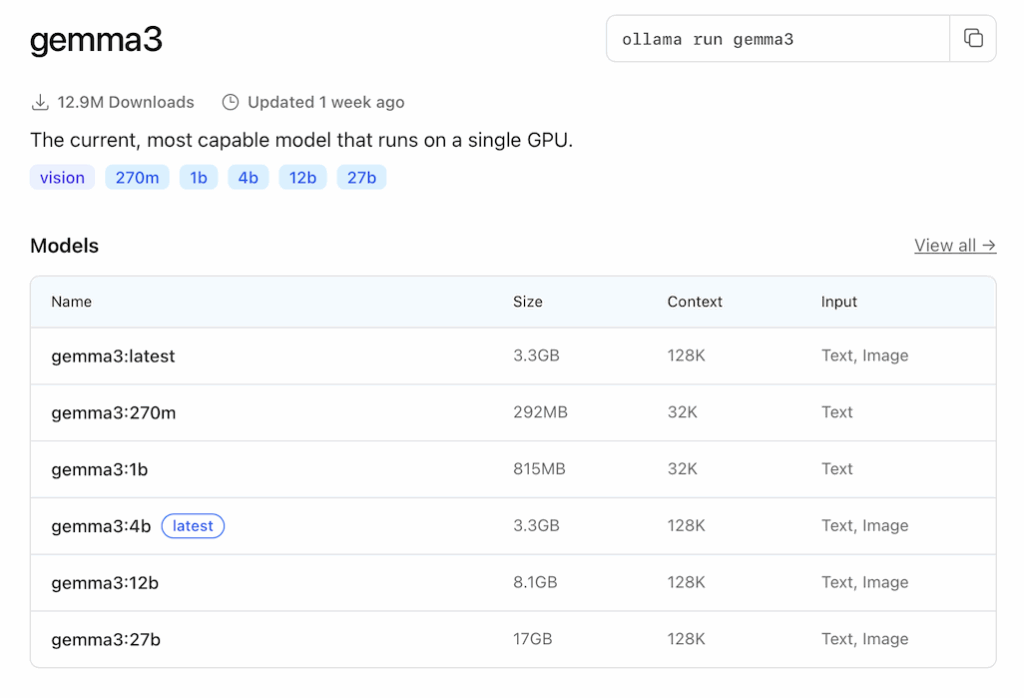
Task: Click the gemma3 page title
Action: 96,40
